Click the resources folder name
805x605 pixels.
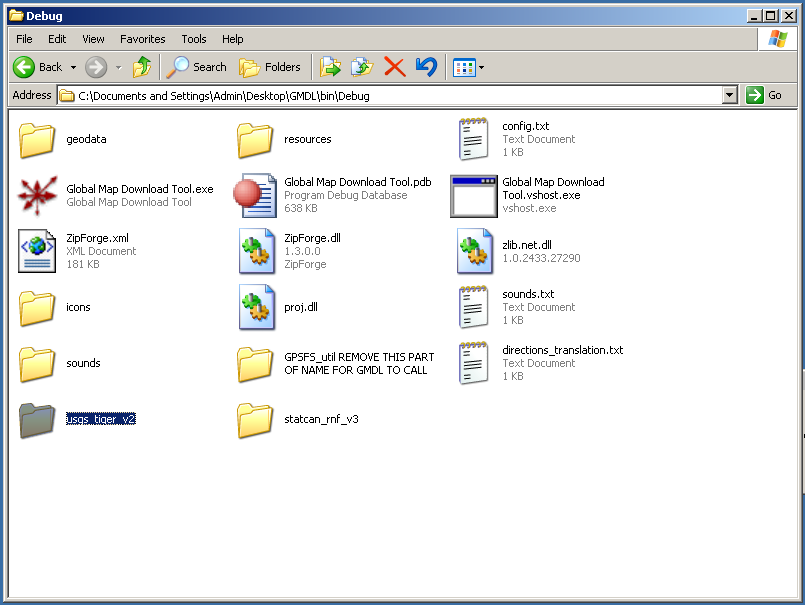point(308,139)
